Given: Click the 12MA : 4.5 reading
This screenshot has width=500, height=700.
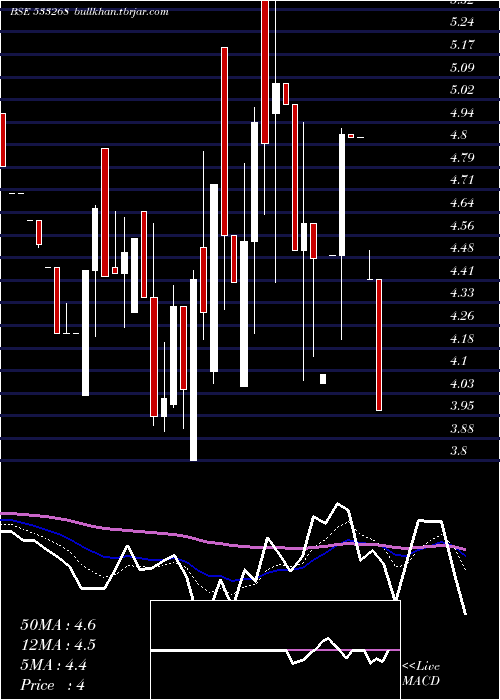Looking at the screenshot, I should (x=58, y=645).
